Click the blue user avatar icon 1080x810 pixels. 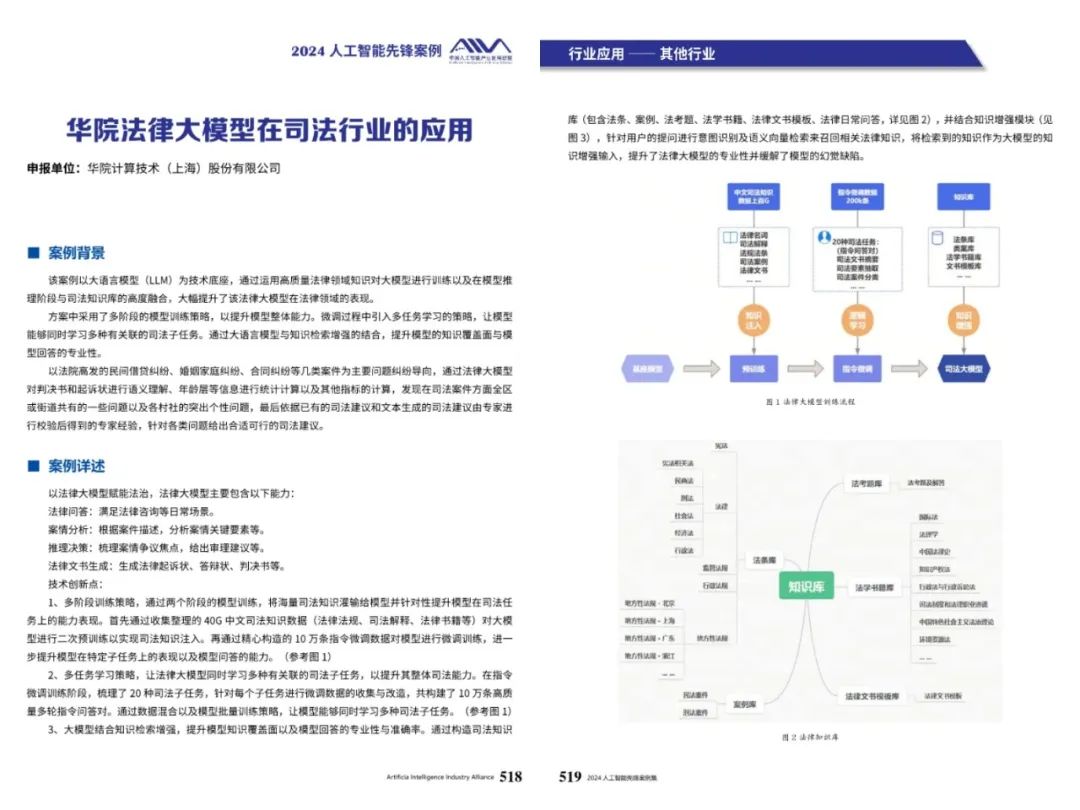[824, 237]
